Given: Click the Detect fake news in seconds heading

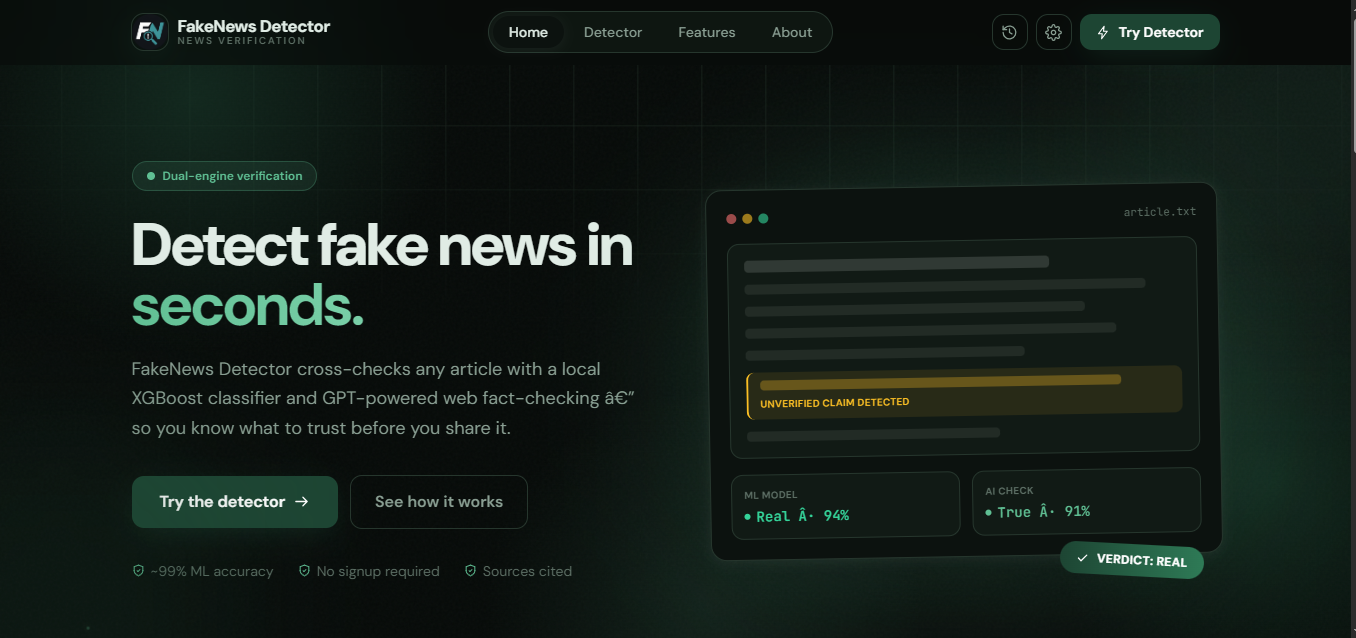Looking at the screenshot, I should (382, 275).
